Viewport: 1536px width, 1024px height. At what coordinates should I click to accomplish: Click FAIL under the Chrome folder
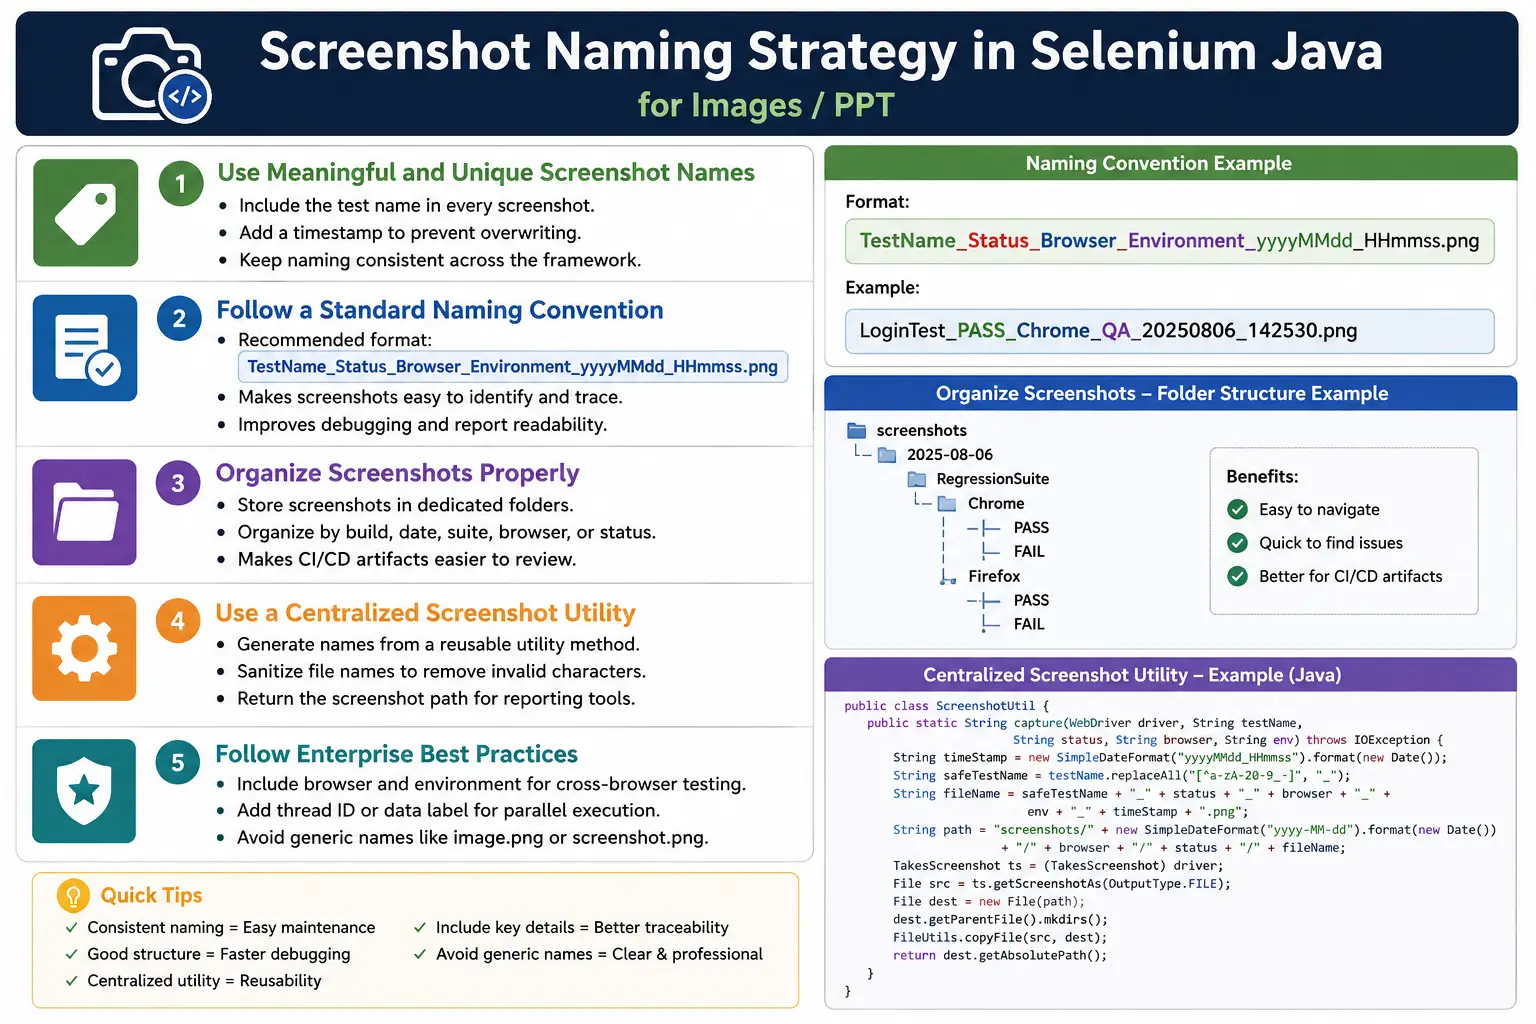click(x=1029, y=552)
